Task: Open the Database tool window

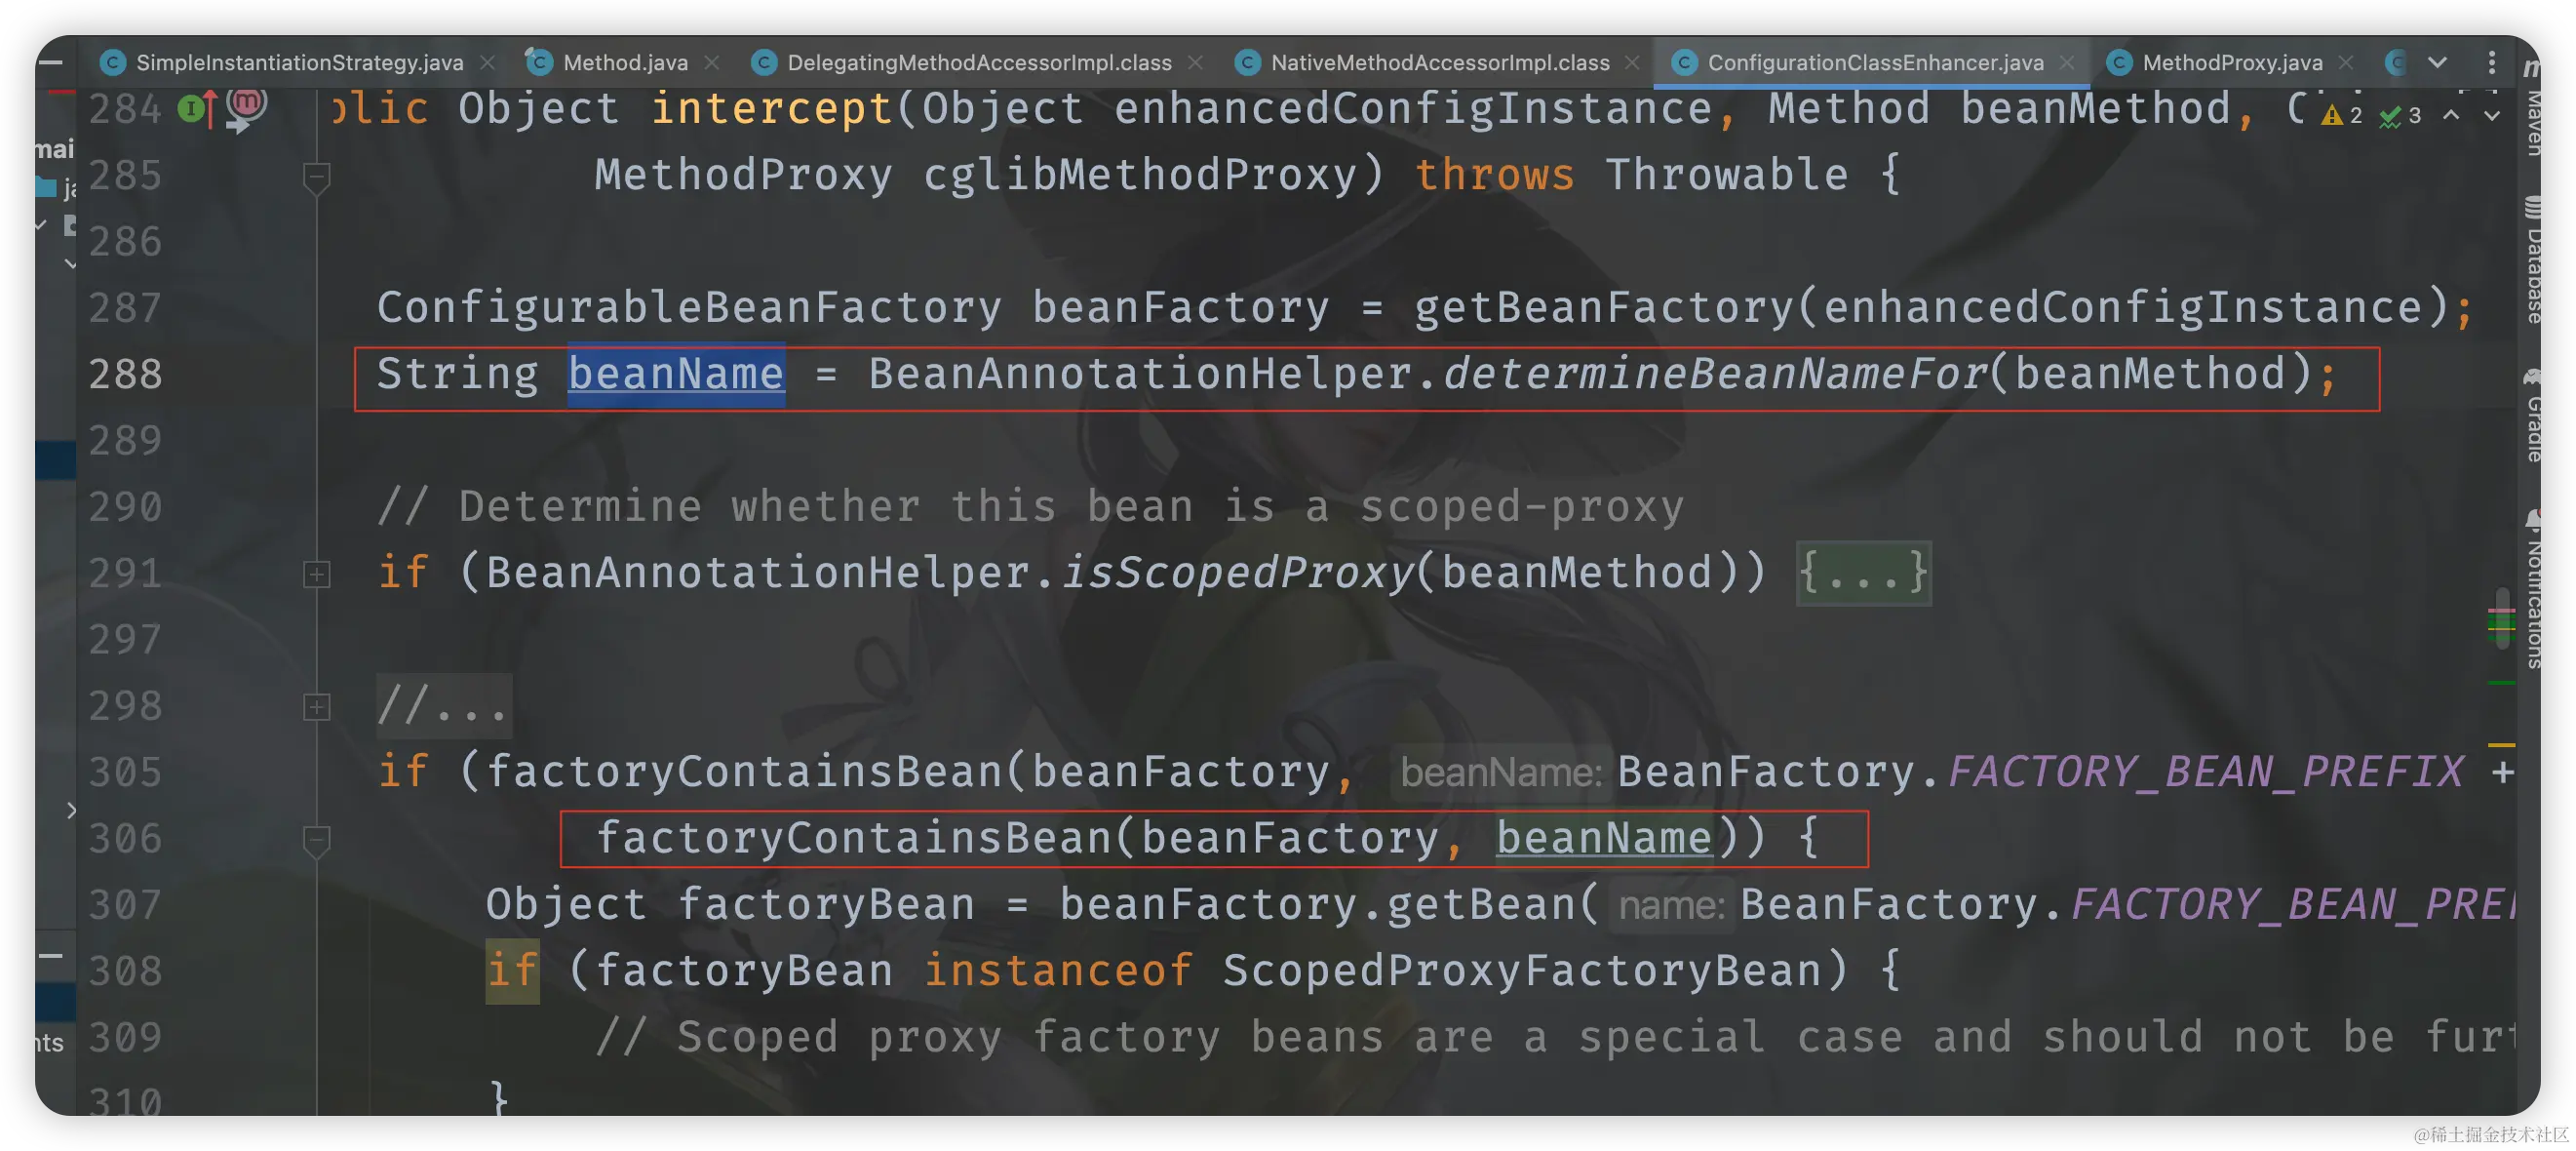Action: pos(2532,262)
